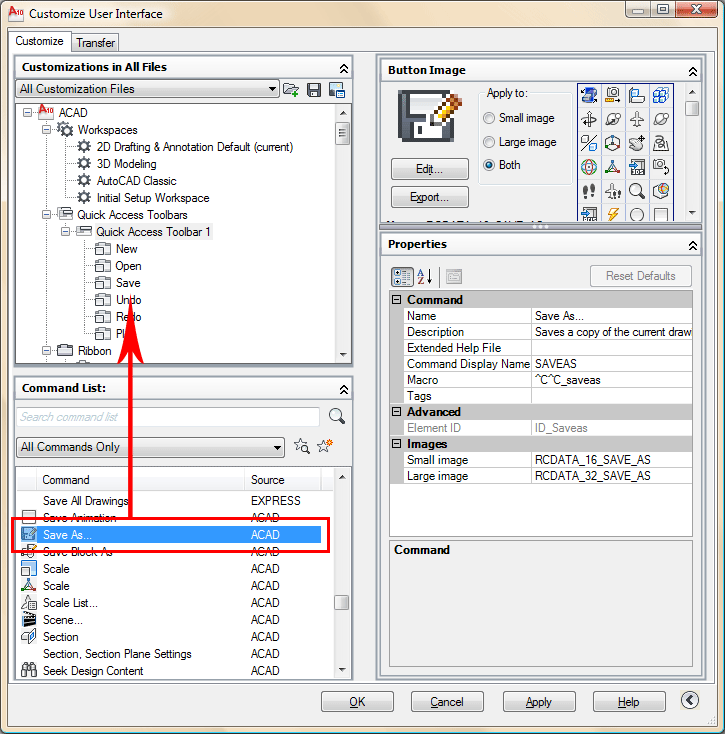Collapse the Properties panel
The width and height of the screenshot is (725, 734).
pyautogui.click(x=693, y=246)
